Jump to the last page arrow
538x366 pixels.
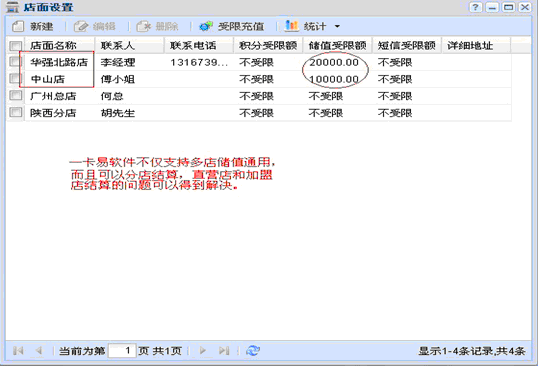coord(224,351)
